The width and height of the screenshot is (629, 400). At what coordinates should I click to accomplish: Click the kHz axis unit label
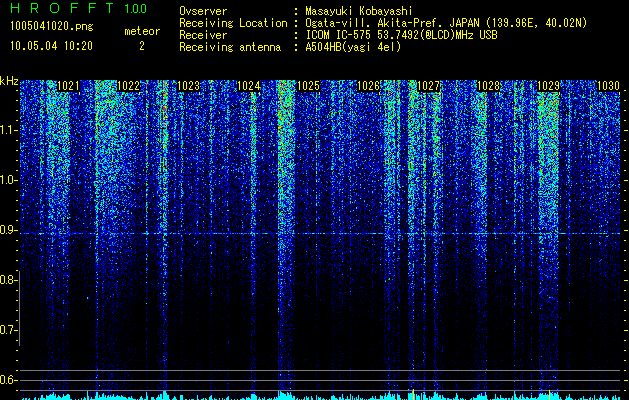coord(9,81)
